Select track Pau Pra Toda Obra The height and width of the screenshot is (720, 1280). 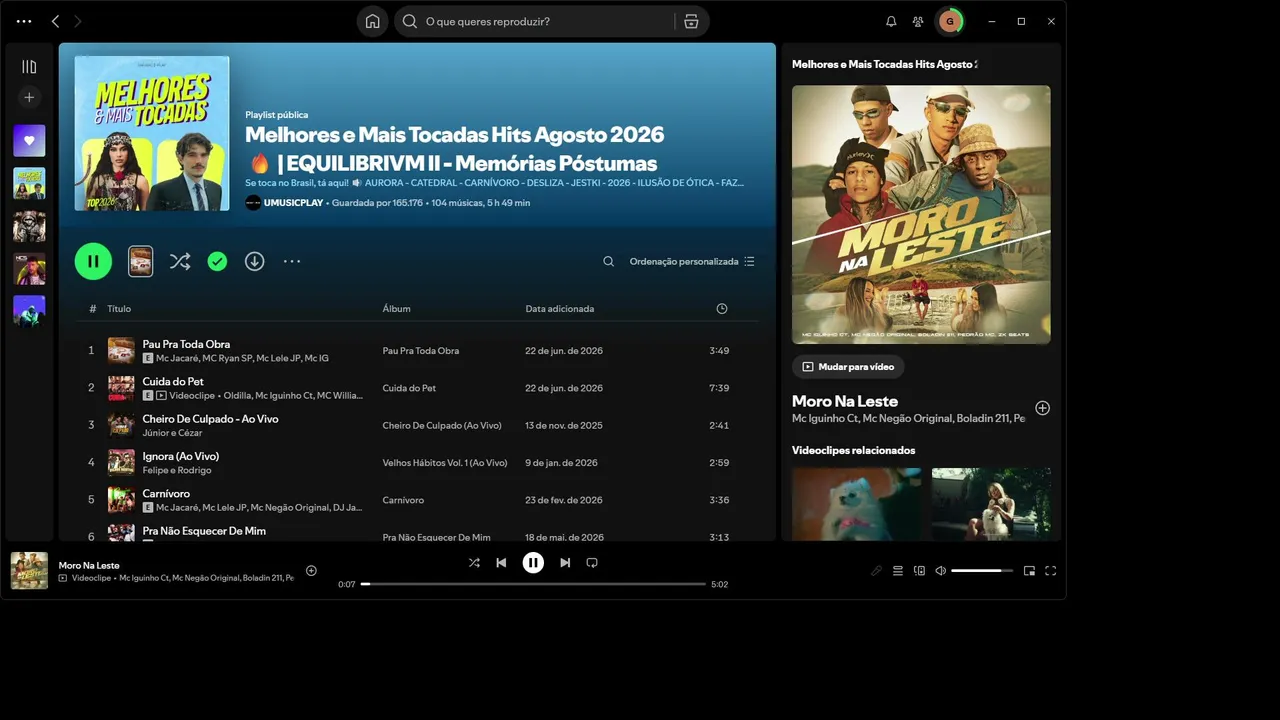click(x=186, y=344)
